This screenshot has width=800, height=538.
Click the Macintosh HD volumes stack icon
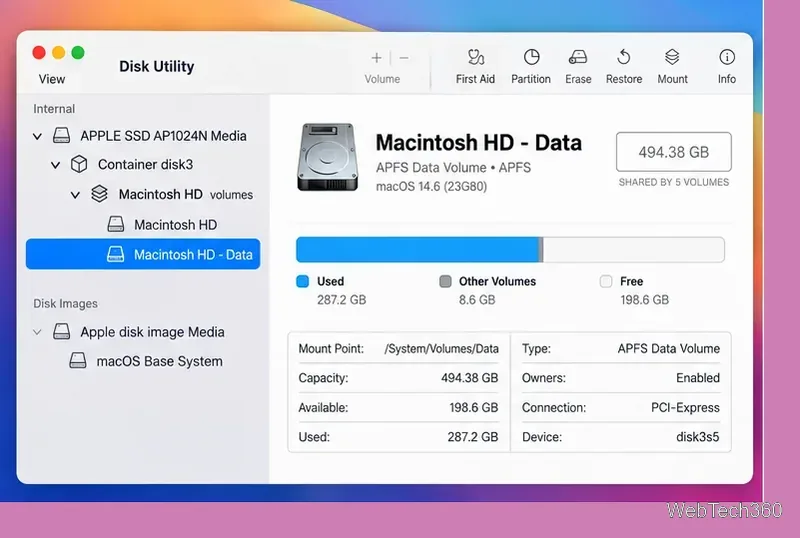(x=99, y=194)
